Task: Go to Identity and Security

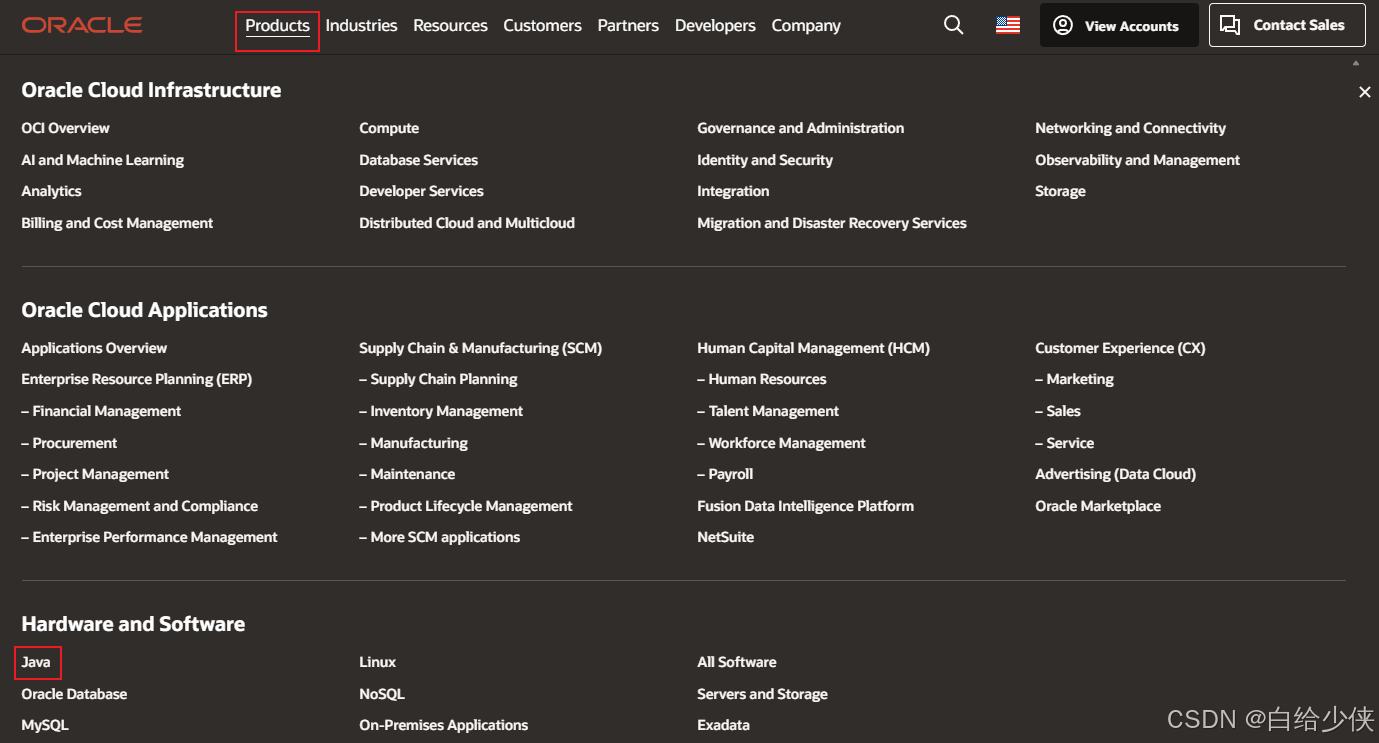Action: [x=765, y=160]
